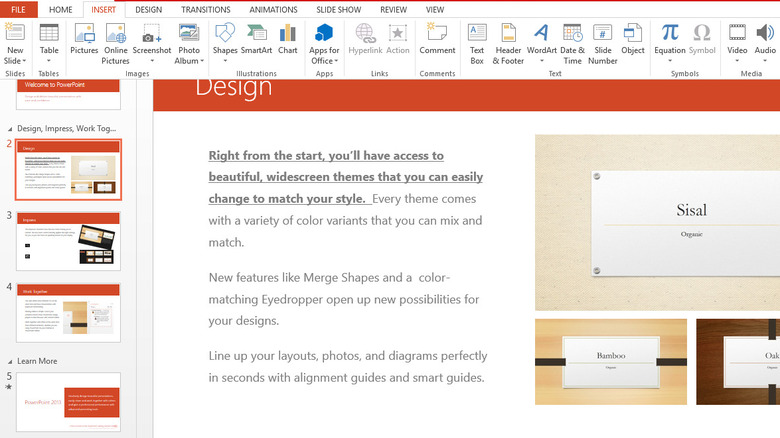Collapse Design, Impress, Work Together section
780x438 pixels.
10,128
